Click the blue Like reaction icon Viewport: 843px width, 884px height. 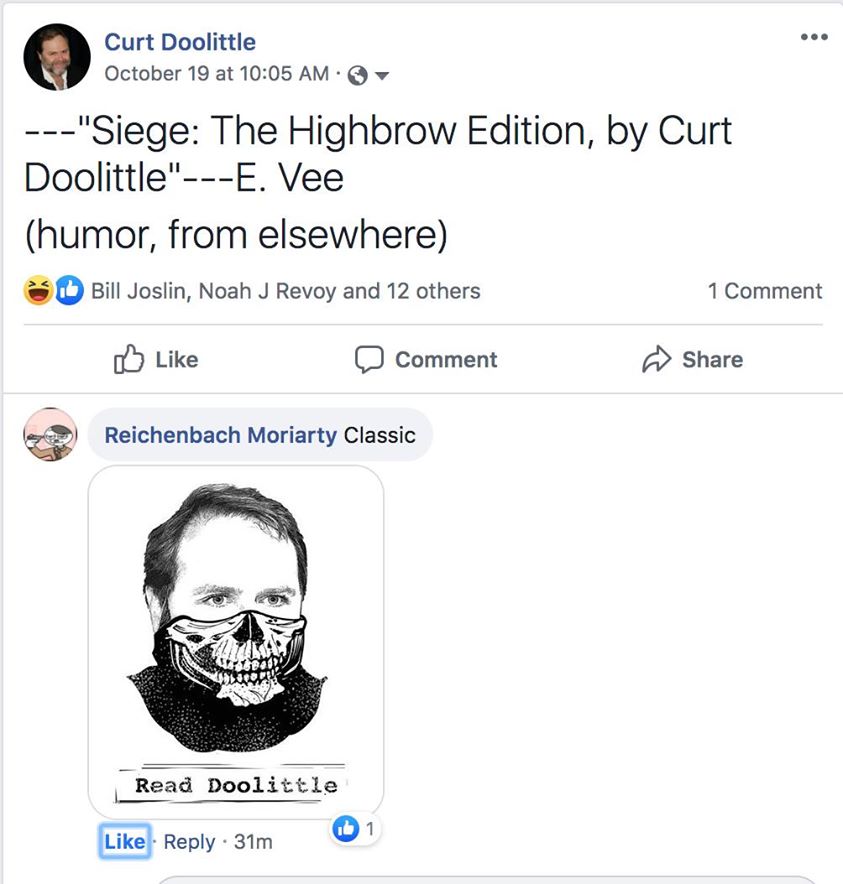(68, 291)
